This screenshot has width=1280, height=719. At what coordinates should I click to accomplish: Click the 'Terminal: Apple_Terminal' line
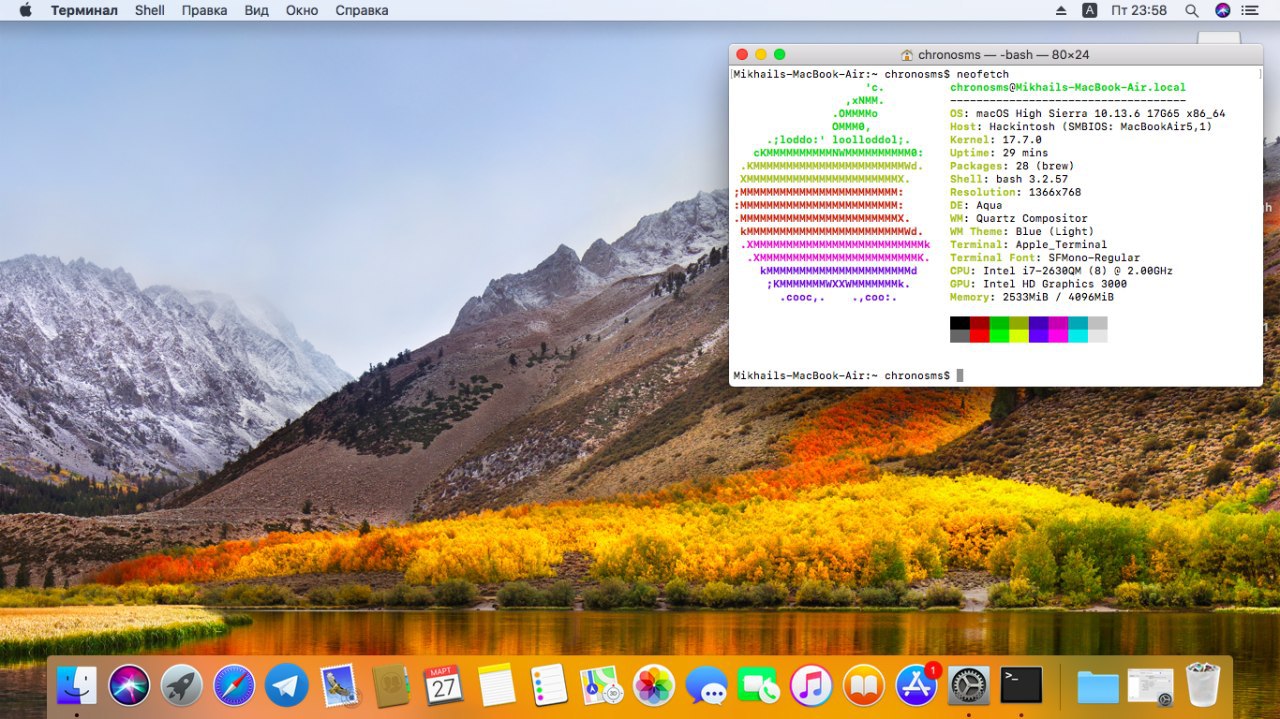pyautogui.click(x=1029, y=244)
